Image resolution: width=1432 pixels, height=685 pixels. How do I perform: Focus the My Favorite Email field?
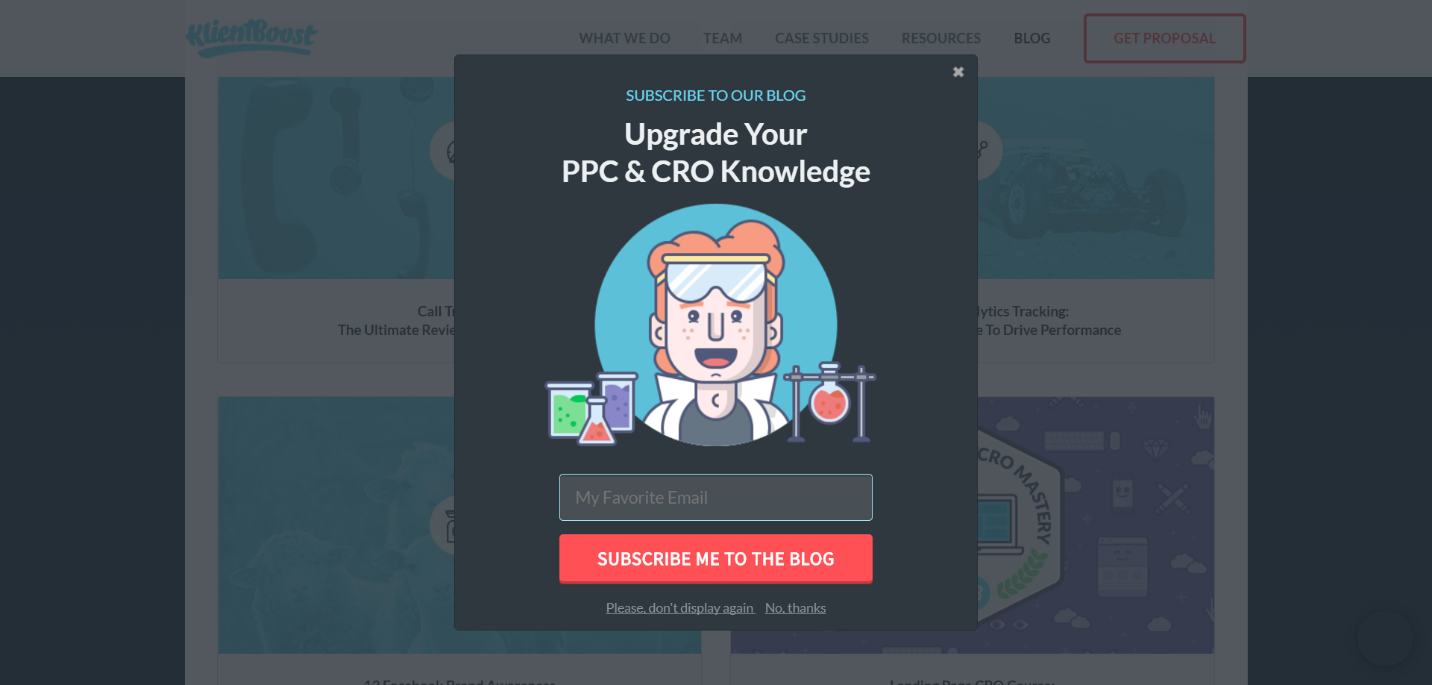[x=716, y=497]
